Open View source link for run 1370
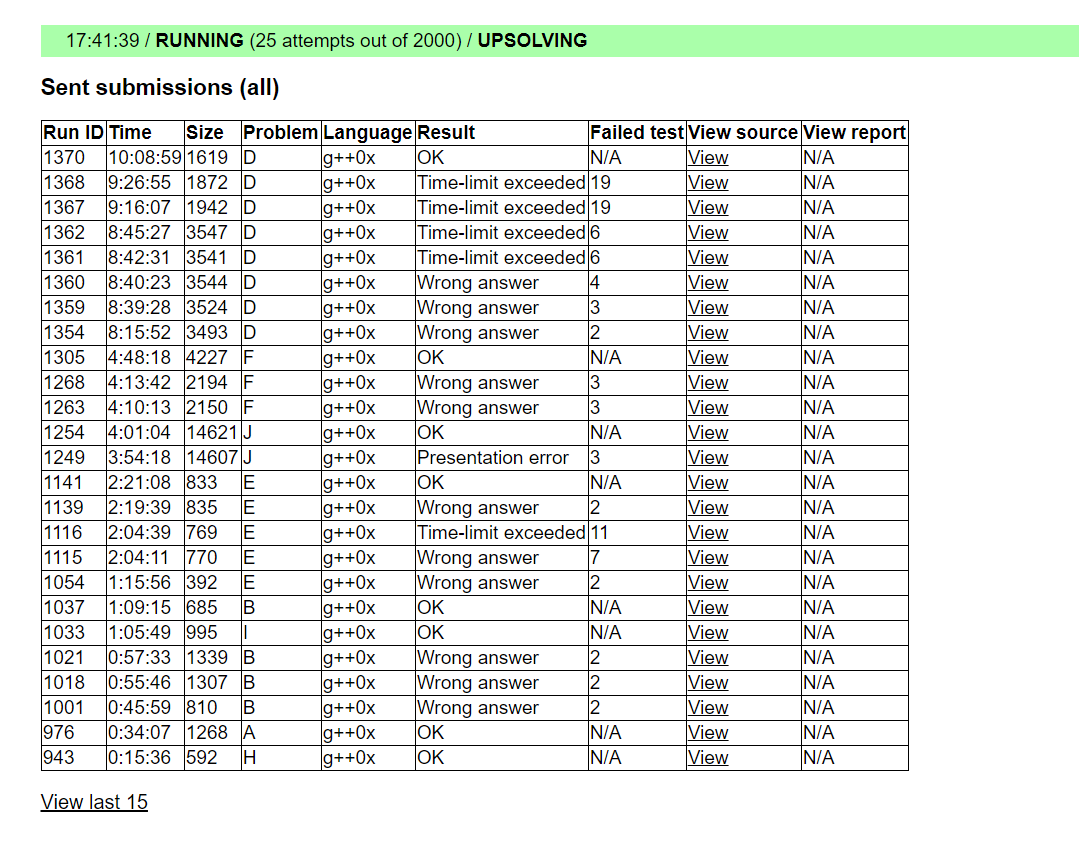Screen dimensions: 1079x847 [x=708, y=158]
